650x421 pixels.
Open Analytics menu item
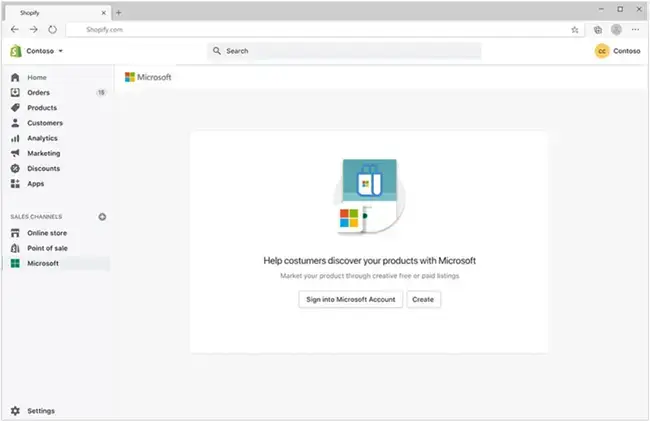point(42,138)
